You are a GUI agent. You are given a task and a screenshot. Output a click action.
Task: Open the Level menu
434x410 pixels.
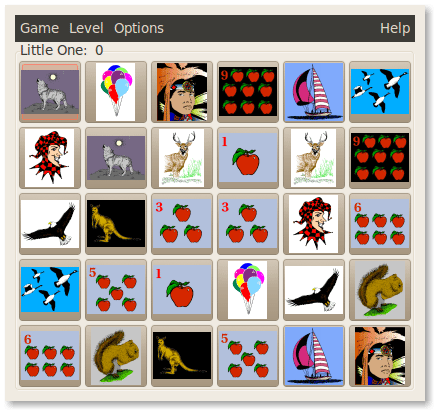tap(86, 28)
